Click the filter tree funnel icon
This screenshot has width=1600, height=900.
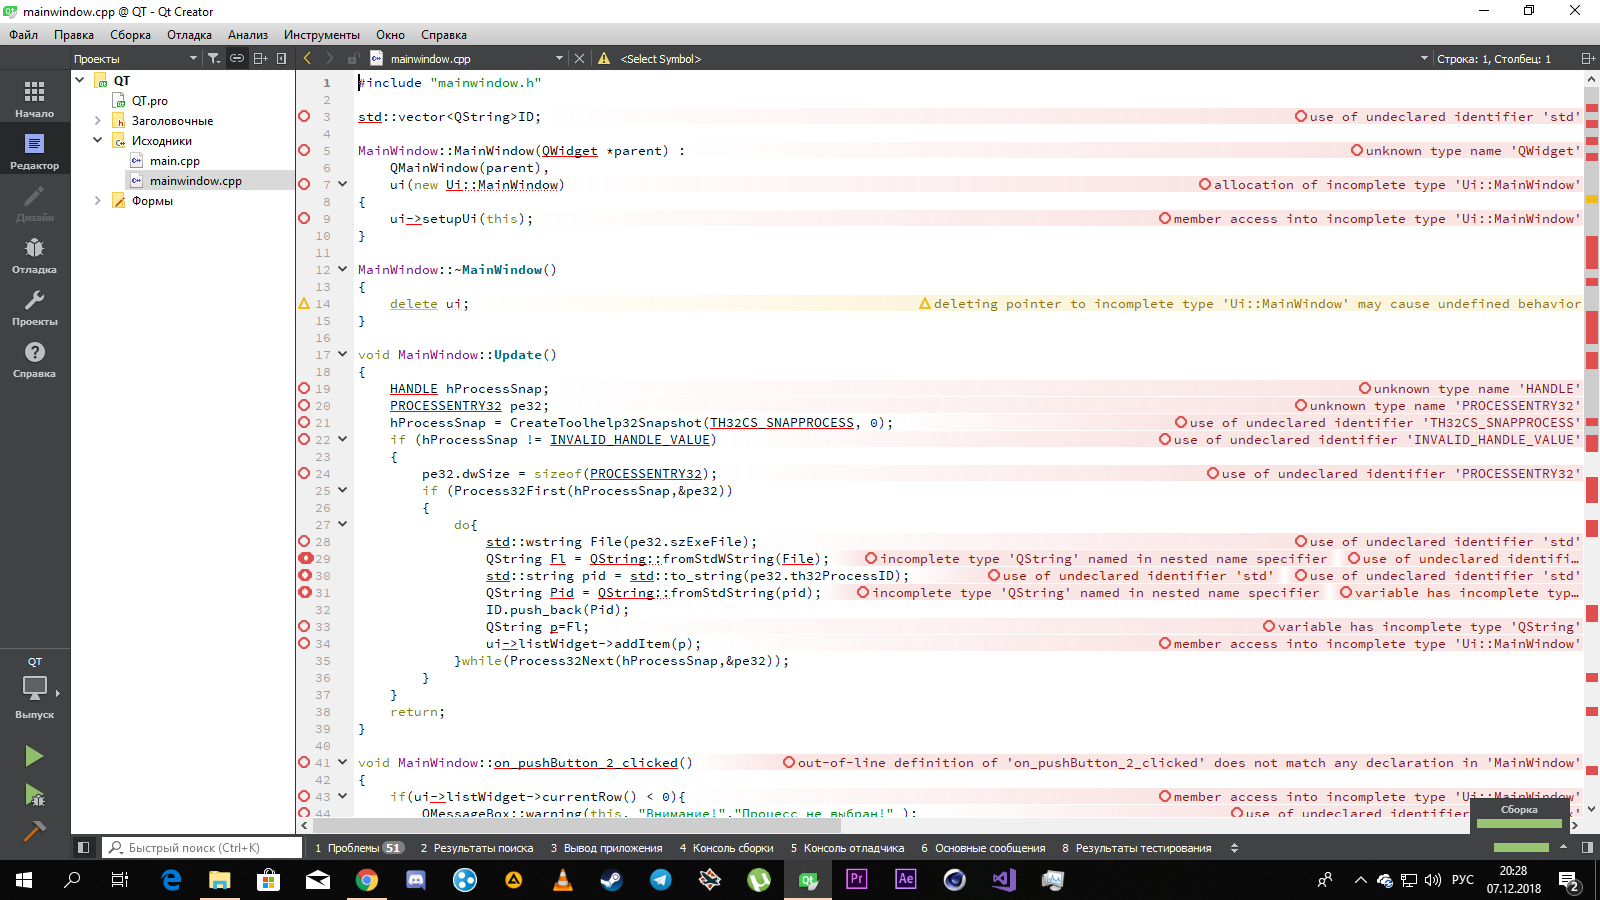coord(214,59)
